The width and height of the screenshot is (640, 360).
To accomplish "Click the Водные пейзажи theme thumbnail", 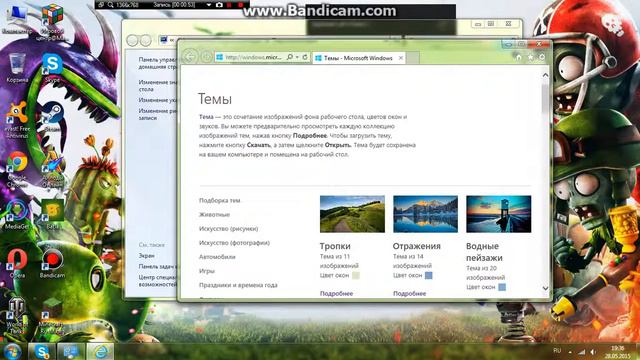I will pyautogui.click(x=499, y=214).
